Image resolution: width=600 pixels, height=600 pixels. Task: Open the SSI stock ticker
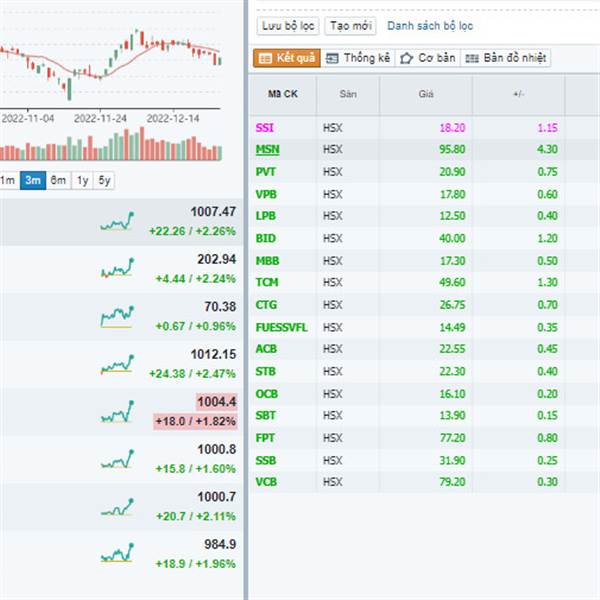264,127
